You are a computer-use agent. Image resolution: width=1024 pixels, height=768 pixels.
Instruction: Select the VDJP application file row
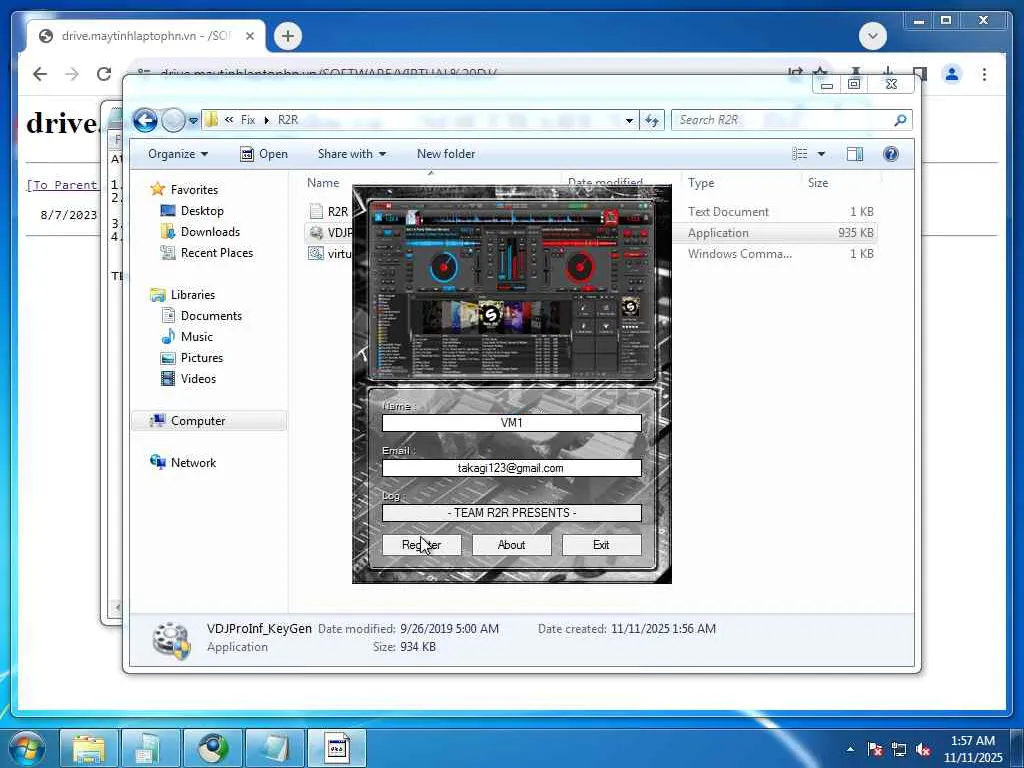tap(329, 232)
